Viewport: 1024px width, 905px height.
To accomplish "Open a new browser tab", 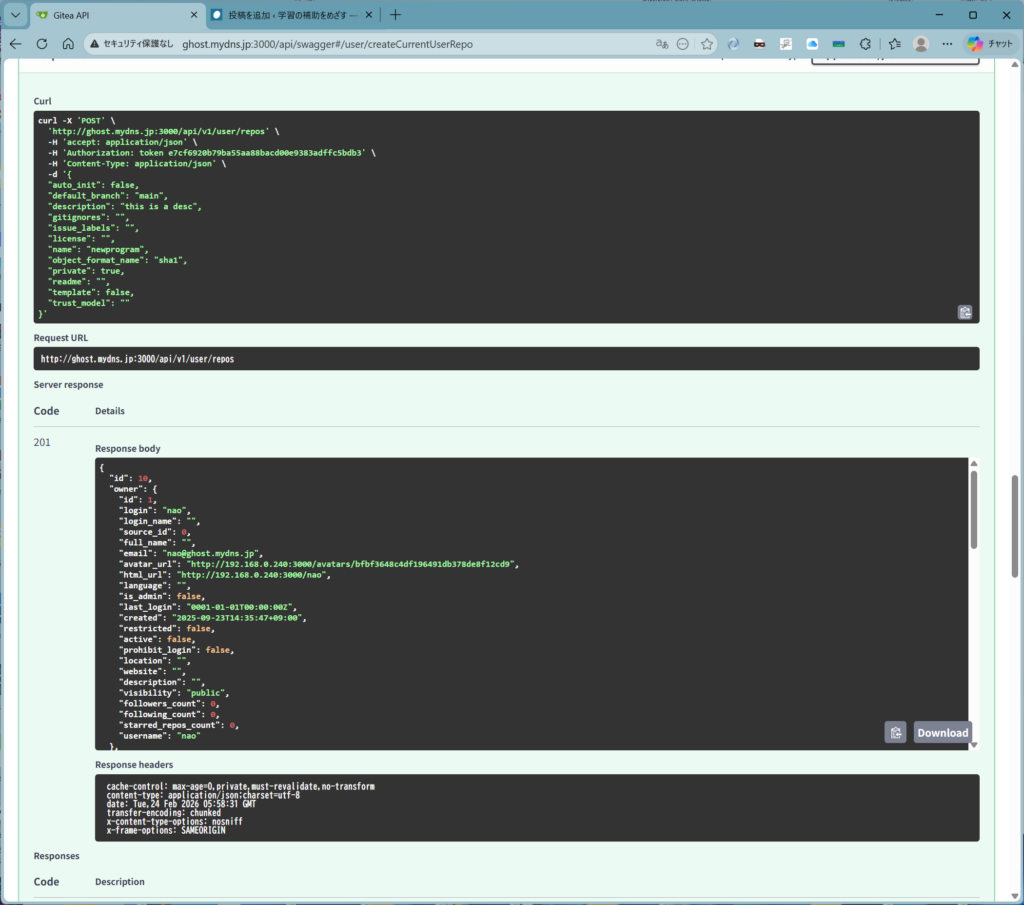I will pos(395,15).
